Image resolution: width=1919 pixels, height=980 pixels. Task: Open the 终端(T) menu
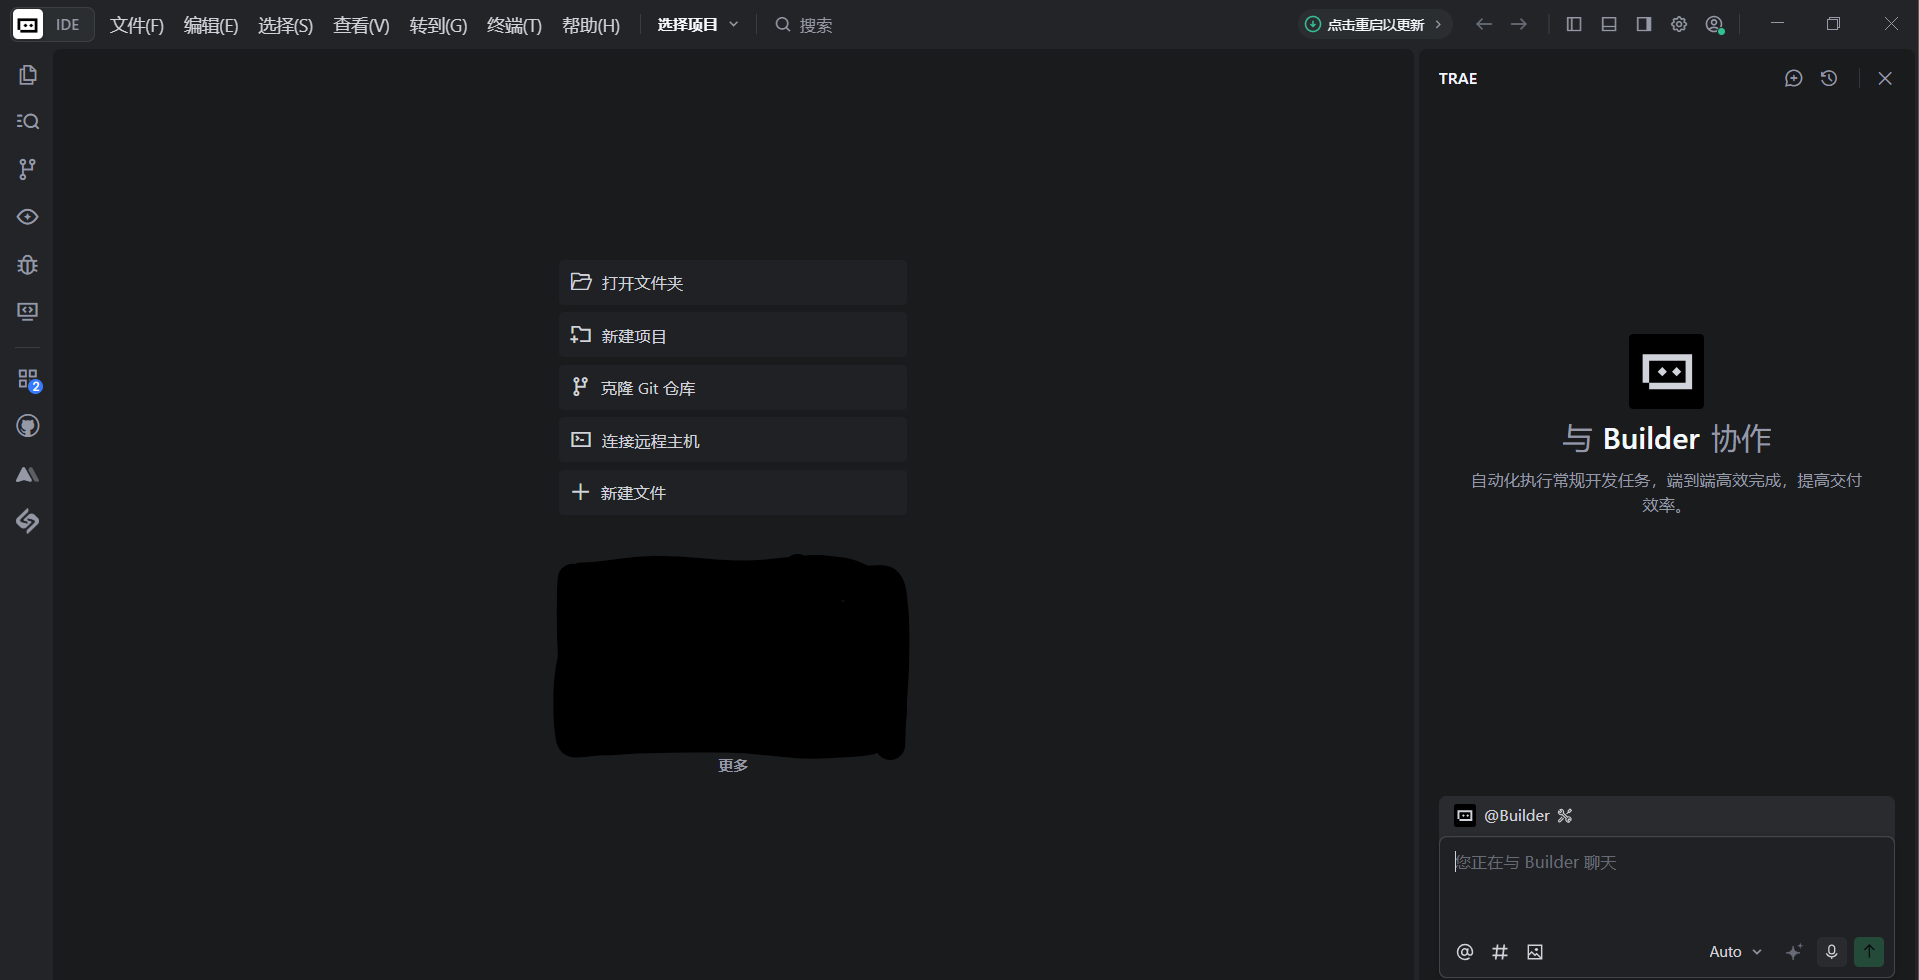[514, 25]
